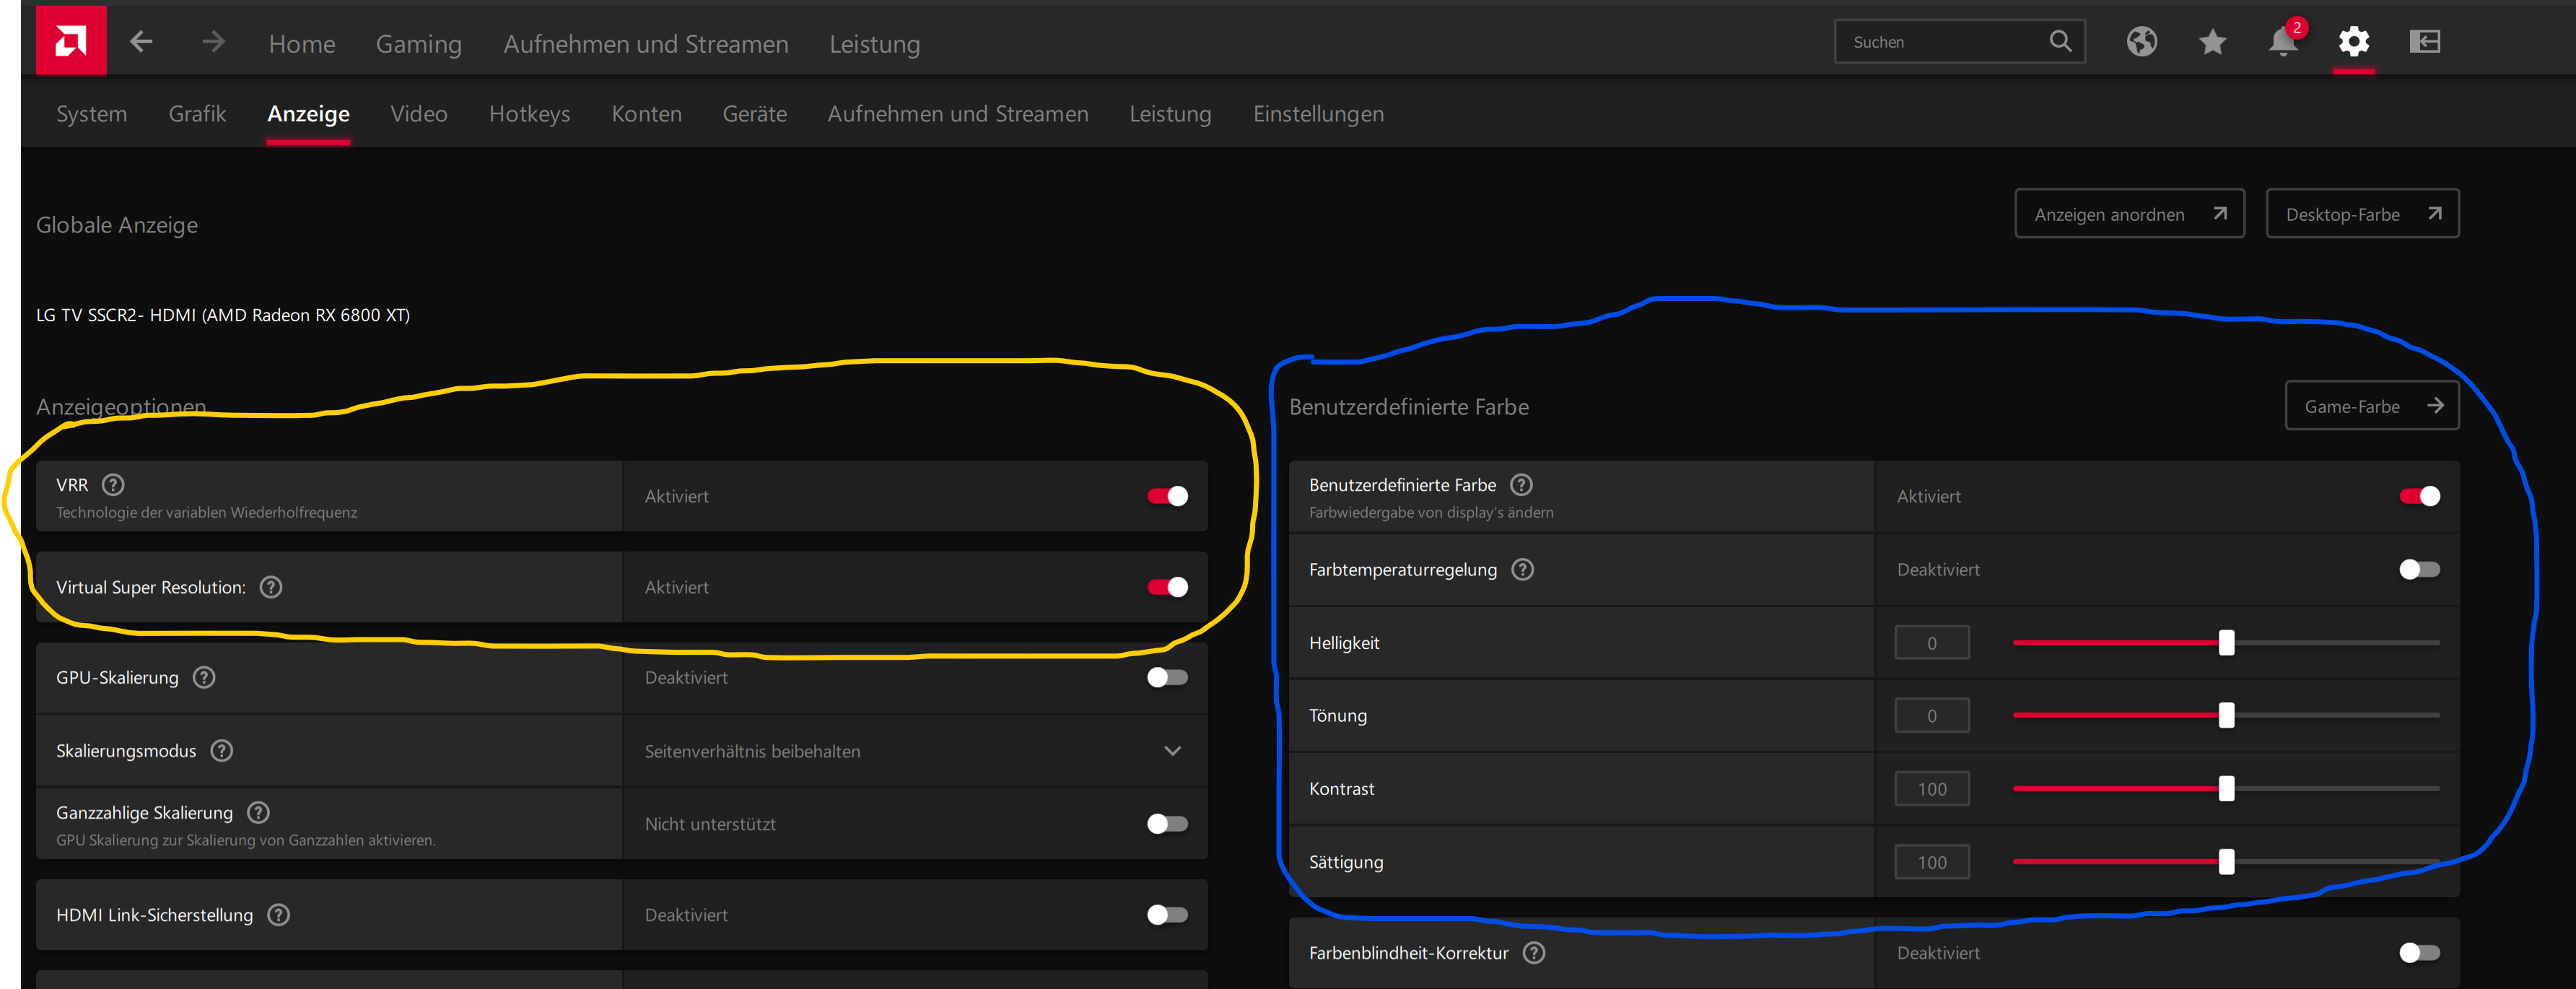The width and height of the screenshot is (2576, 989).
Task: Switch to the System tab
Action: click(91, 114)
